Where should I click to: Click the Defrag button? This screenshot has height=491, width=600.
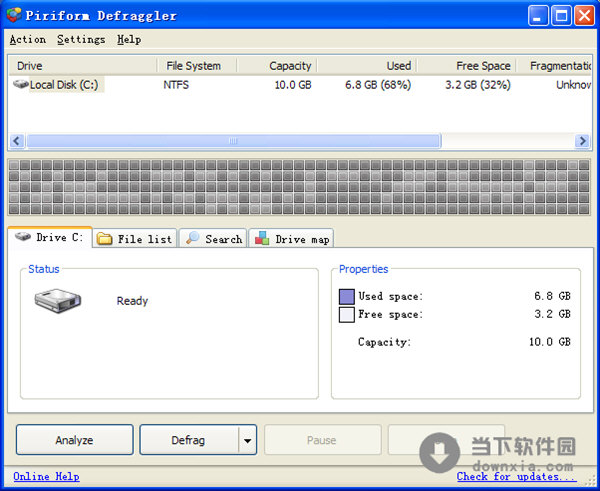coord(189,440)
